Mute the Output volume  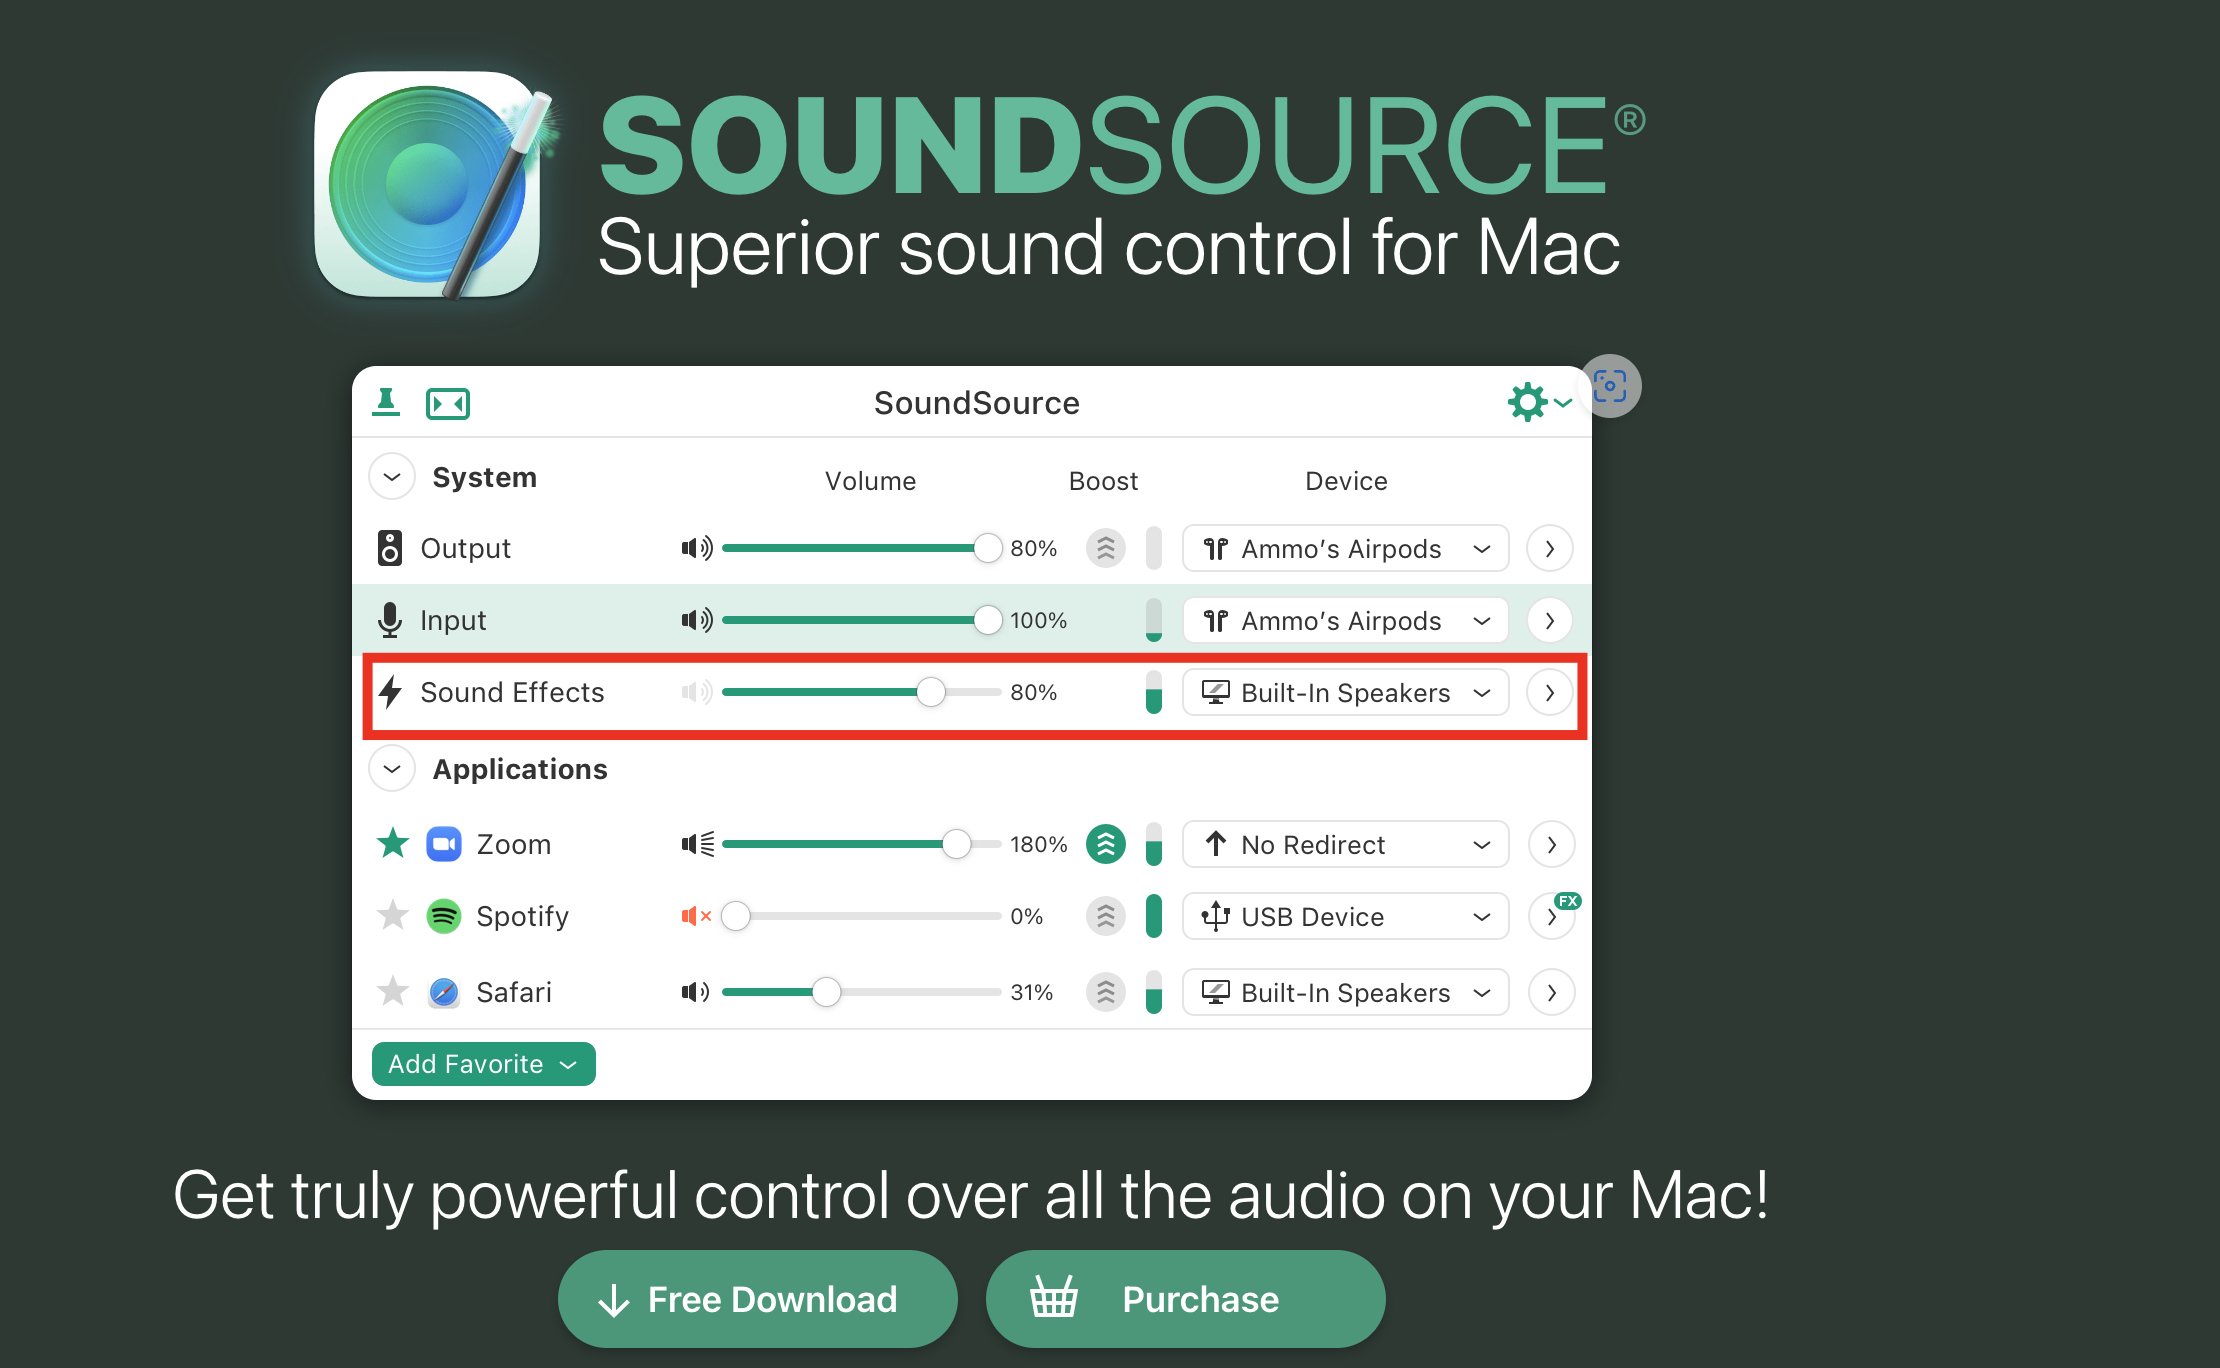point(697,548)
